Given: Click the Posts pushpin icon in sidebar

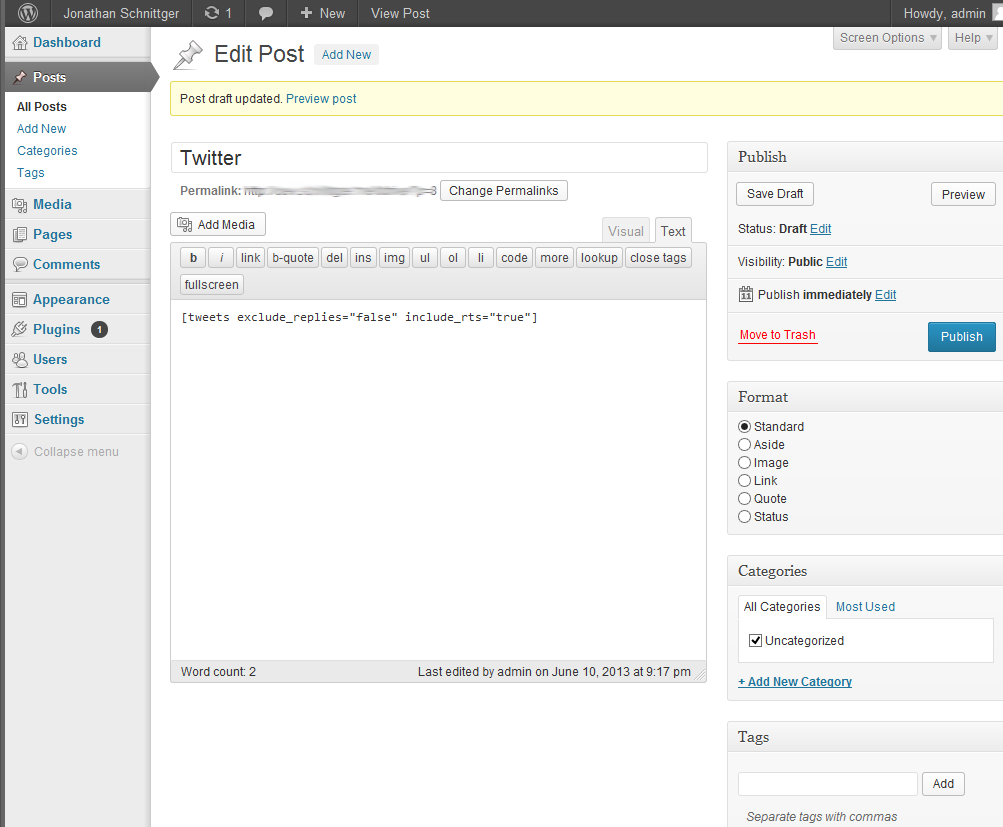Looking at the screenshot, I should pos(20,77).
